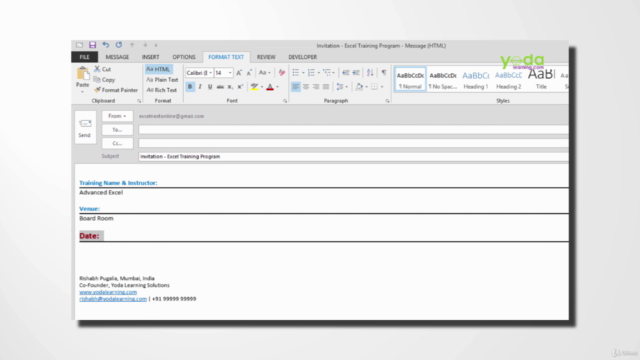This screenshot has width=640, height=360.
Task: Shrink the font size
Action: point(249,73)
